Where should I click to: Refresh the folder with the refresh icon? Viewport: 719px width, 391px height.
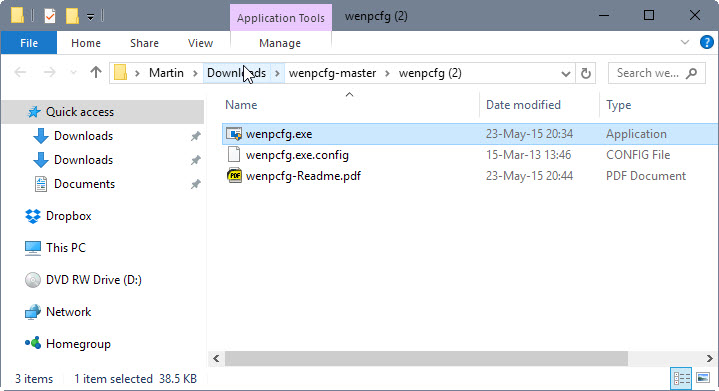[586, 73]
